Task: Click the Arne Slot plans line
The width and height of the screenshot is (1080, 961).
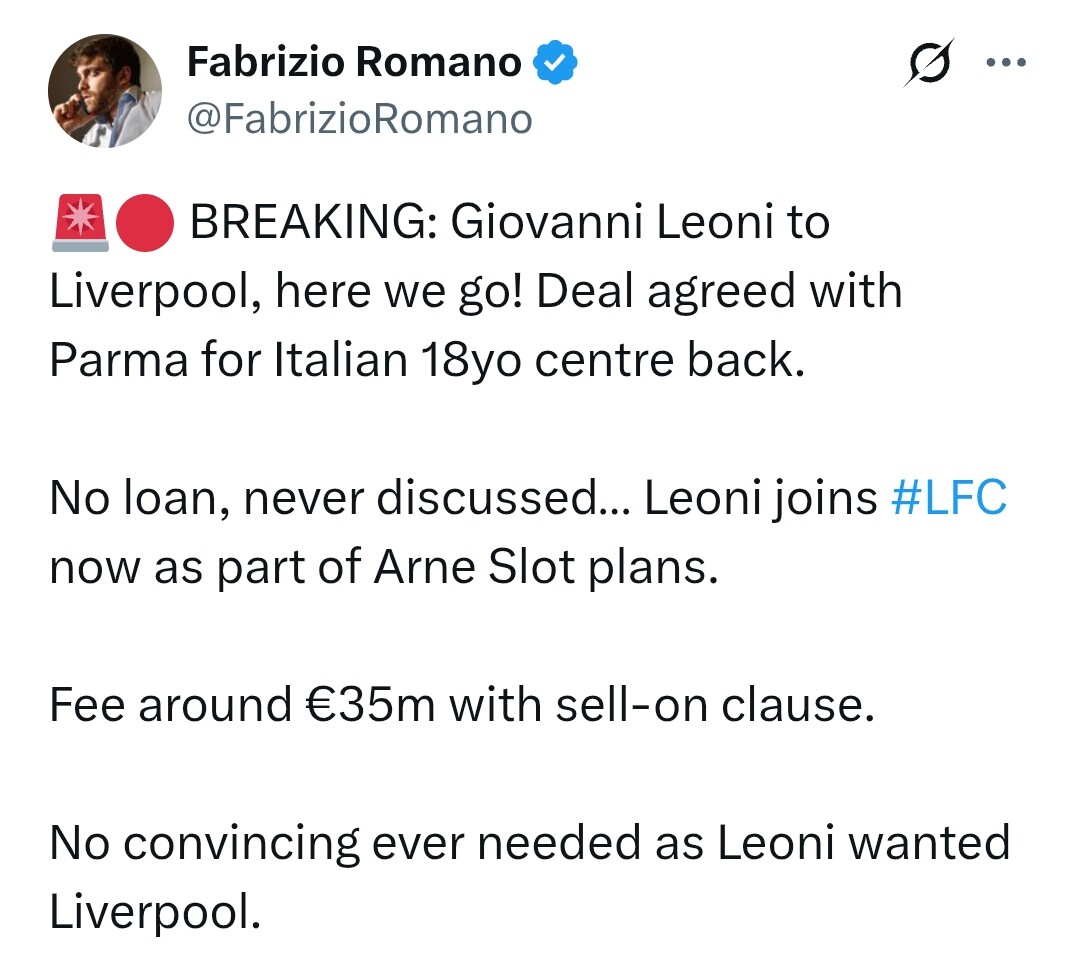Action: (x=384, y=567)
